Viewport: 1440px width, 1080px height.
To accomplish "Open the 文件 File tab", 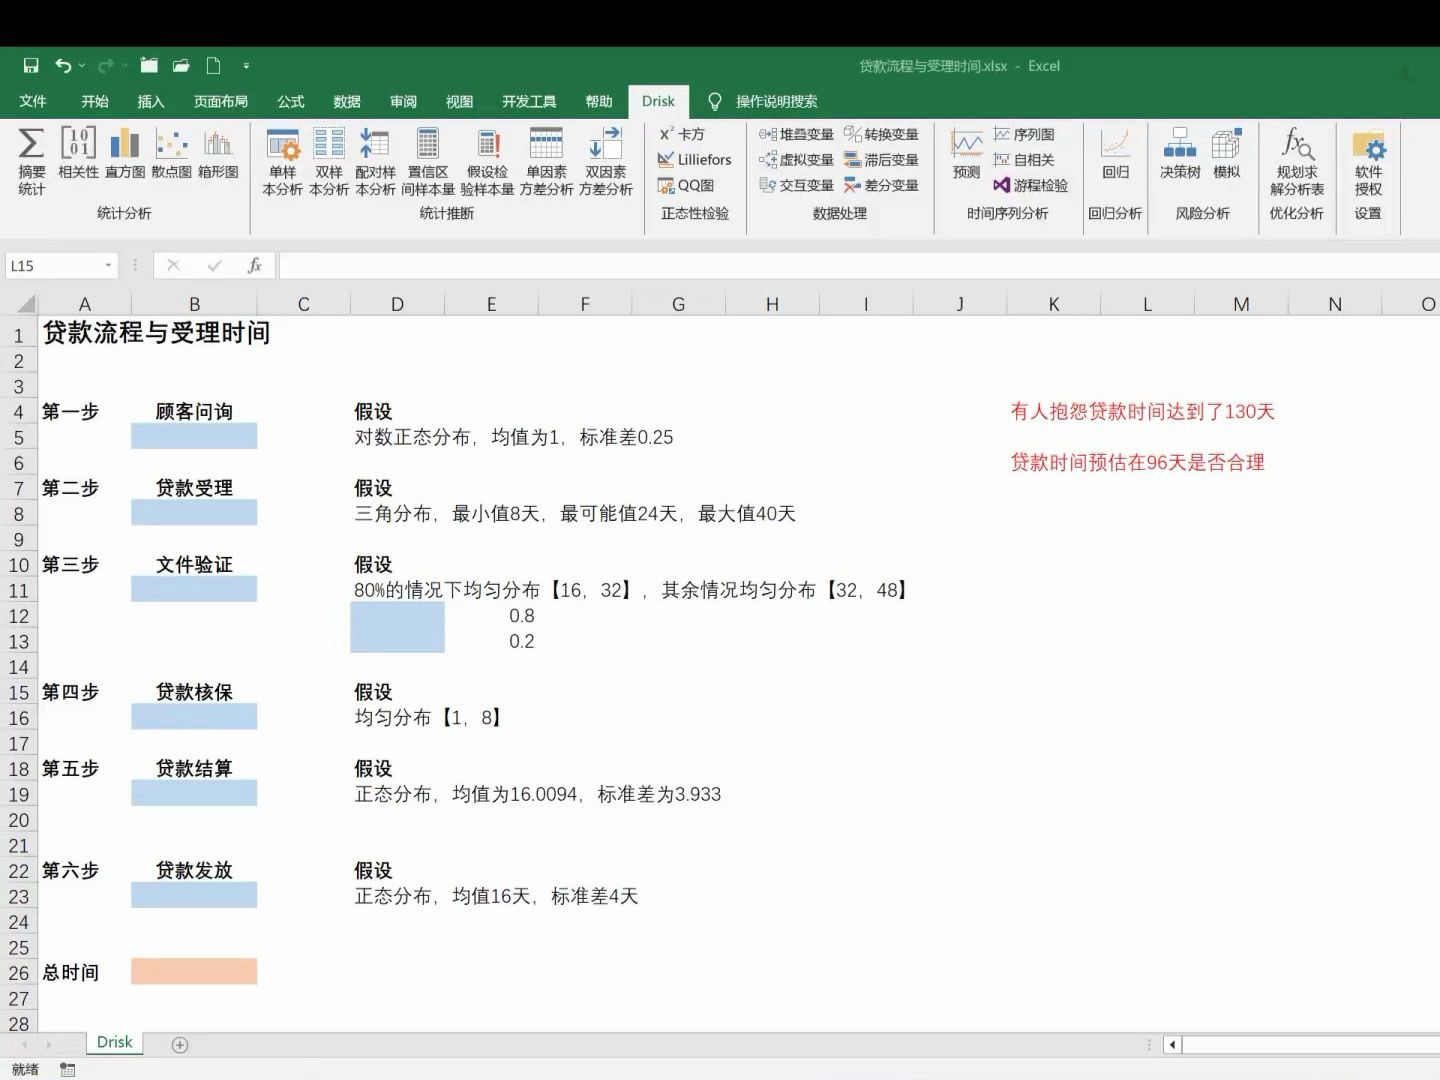I will coord(33,101).
